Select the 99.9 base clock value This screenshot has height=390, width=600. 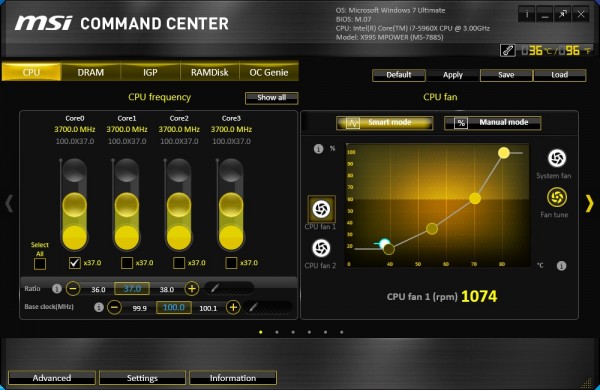139,308
